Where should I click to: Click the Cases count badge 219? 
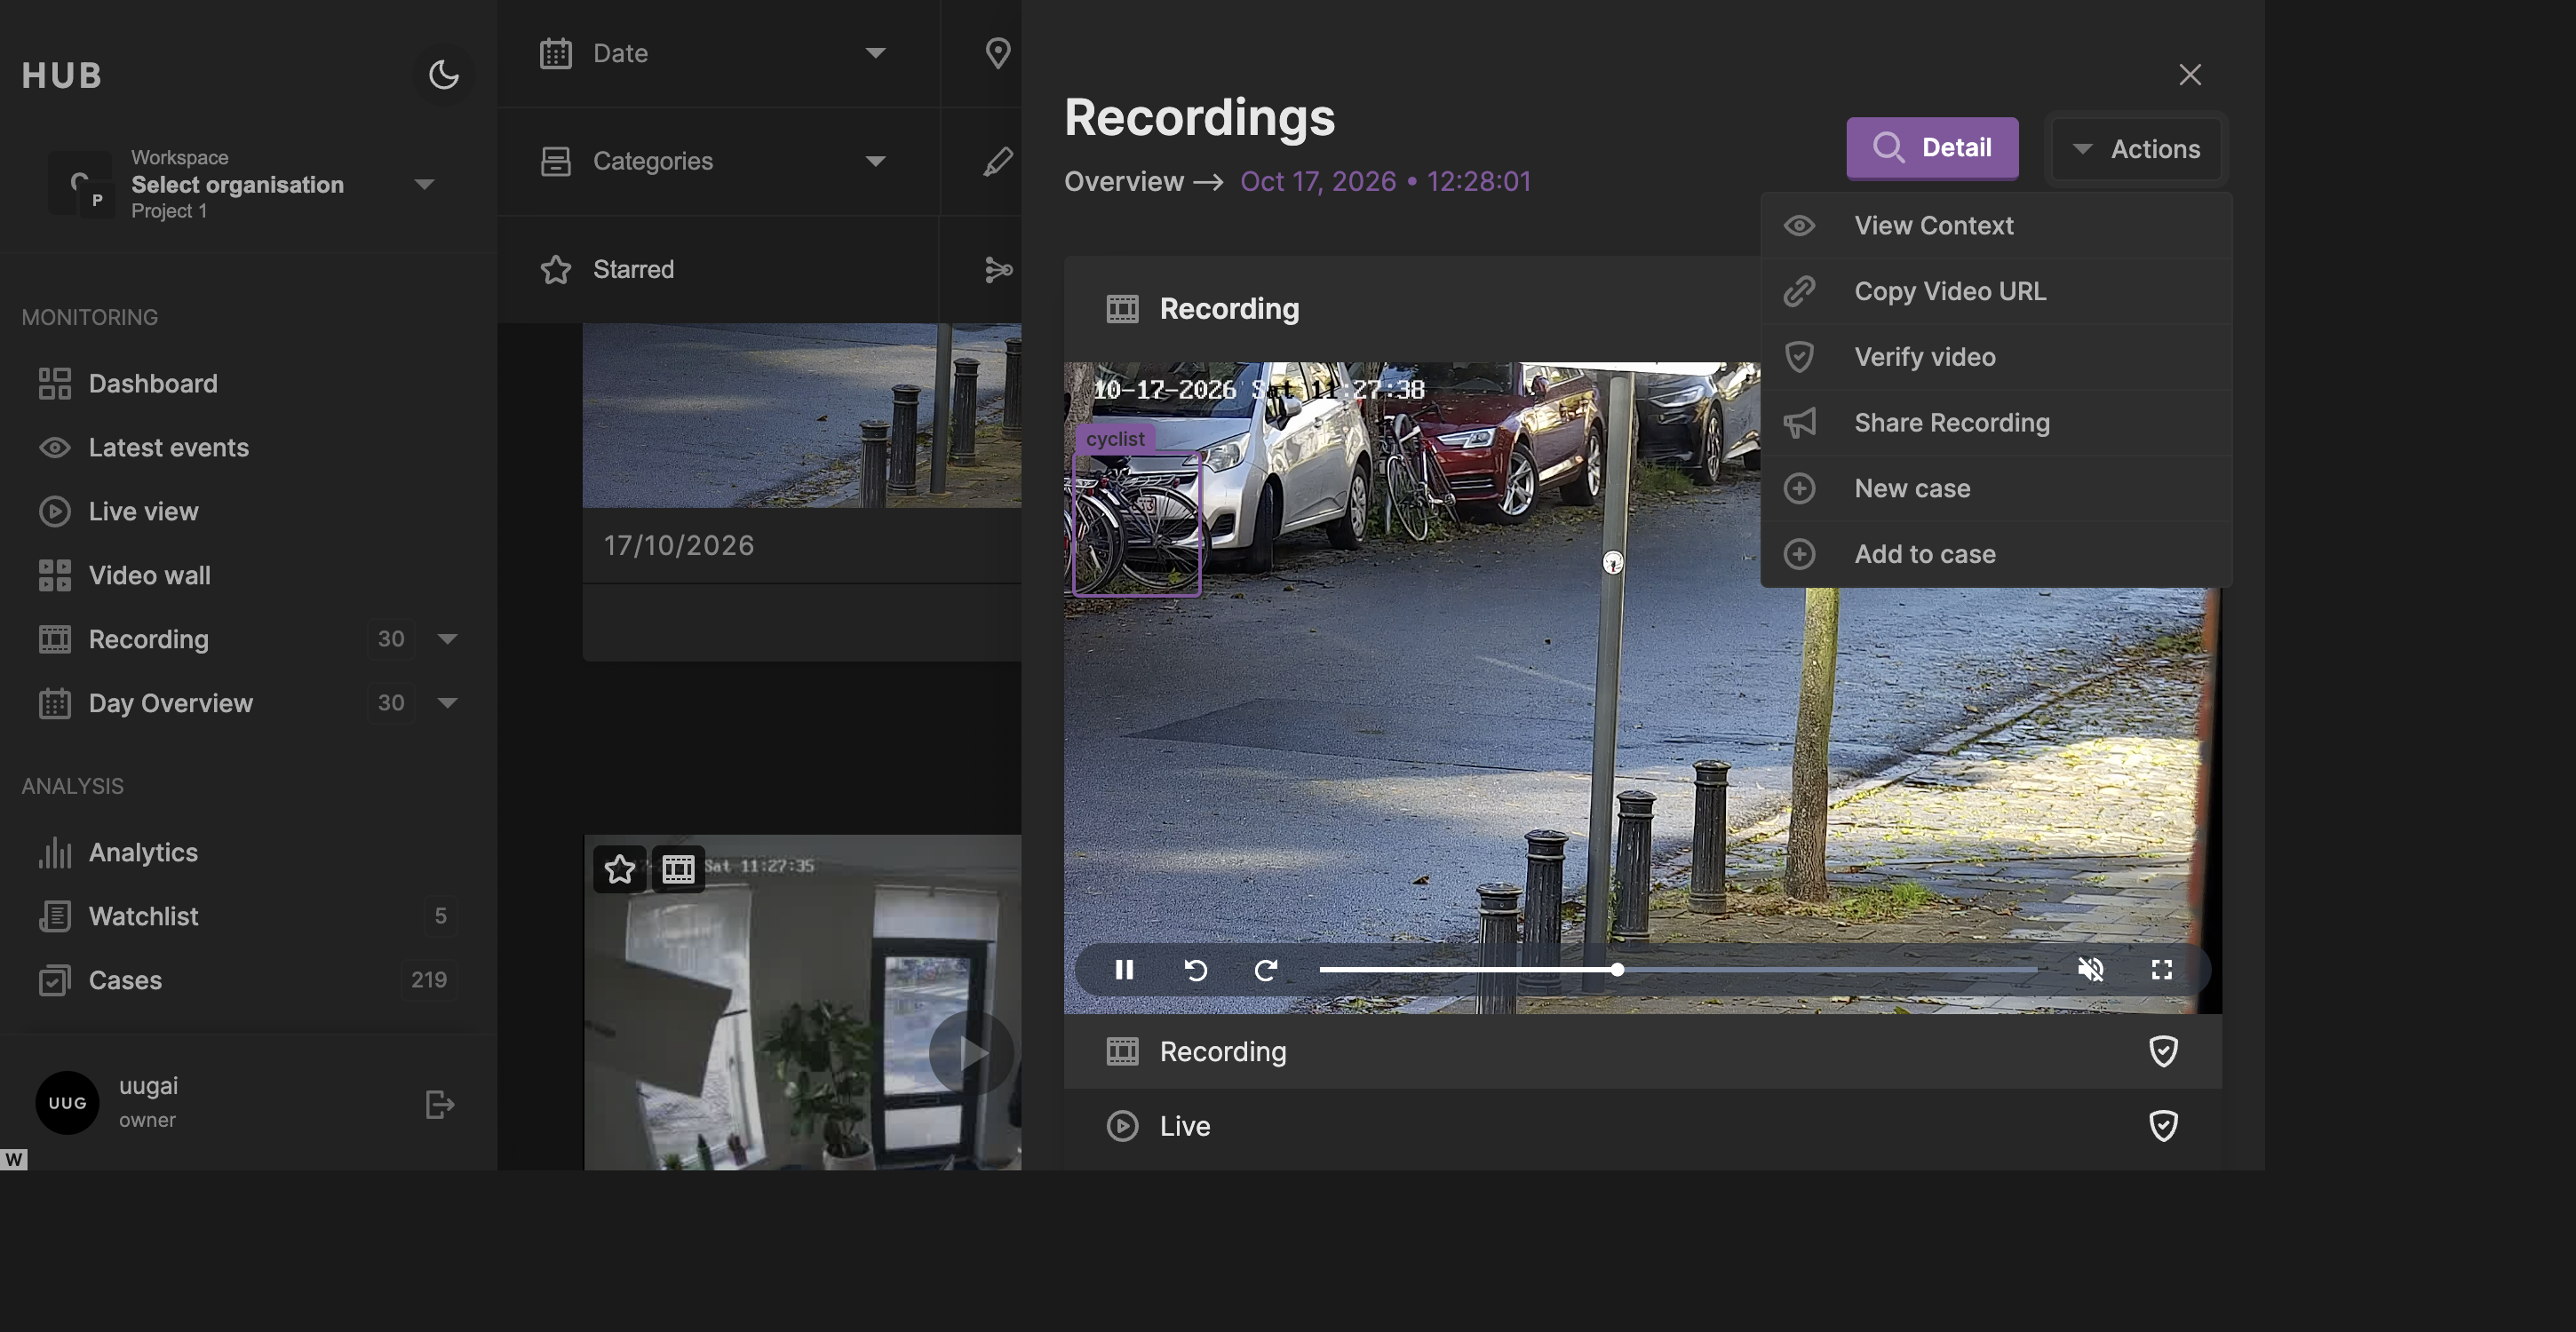coord(429,980)
